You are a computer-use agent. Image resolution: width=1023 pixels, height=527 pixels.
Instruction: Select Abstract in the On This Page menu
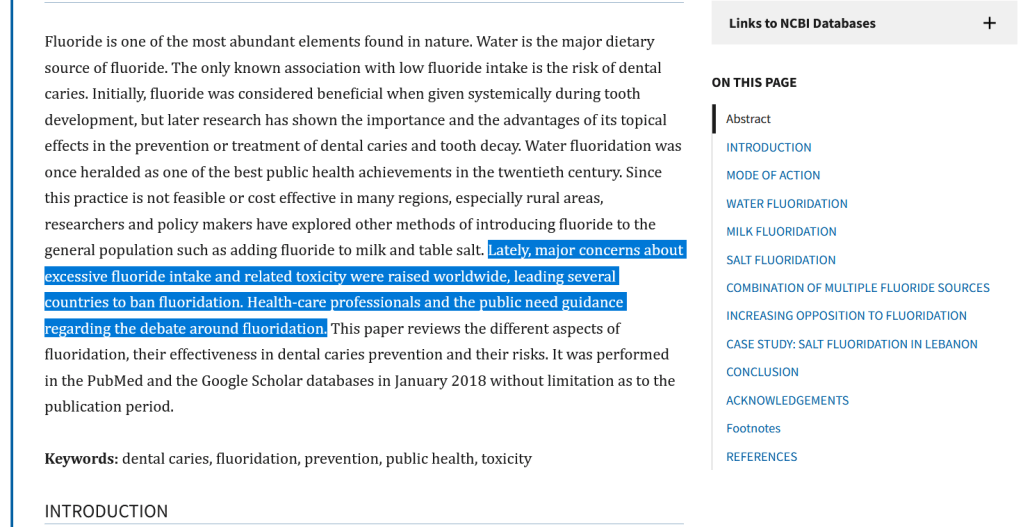point(748,119)
